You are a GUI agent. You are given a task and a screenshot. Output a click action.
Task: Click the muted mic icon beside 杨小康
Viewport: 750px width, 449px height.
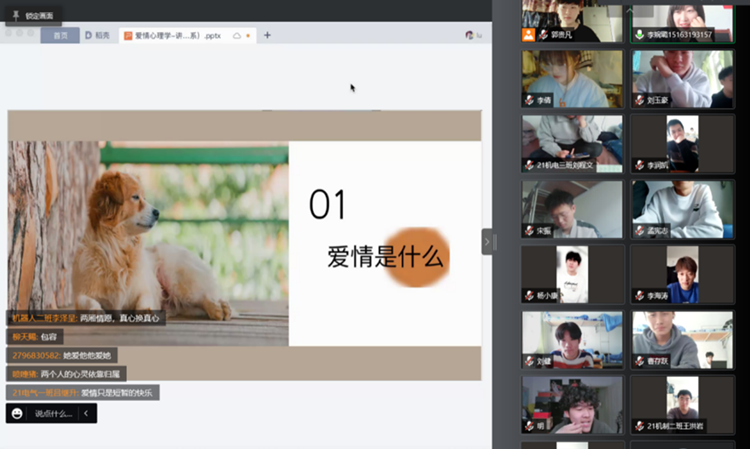click(529, 296)
